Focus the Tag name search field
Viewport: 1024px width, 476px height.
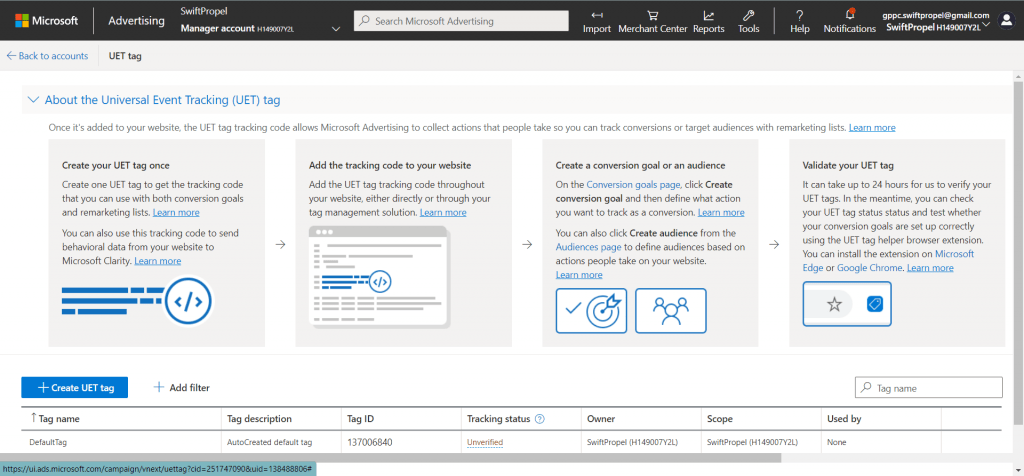pyautogui.click(x=928, y=388)
